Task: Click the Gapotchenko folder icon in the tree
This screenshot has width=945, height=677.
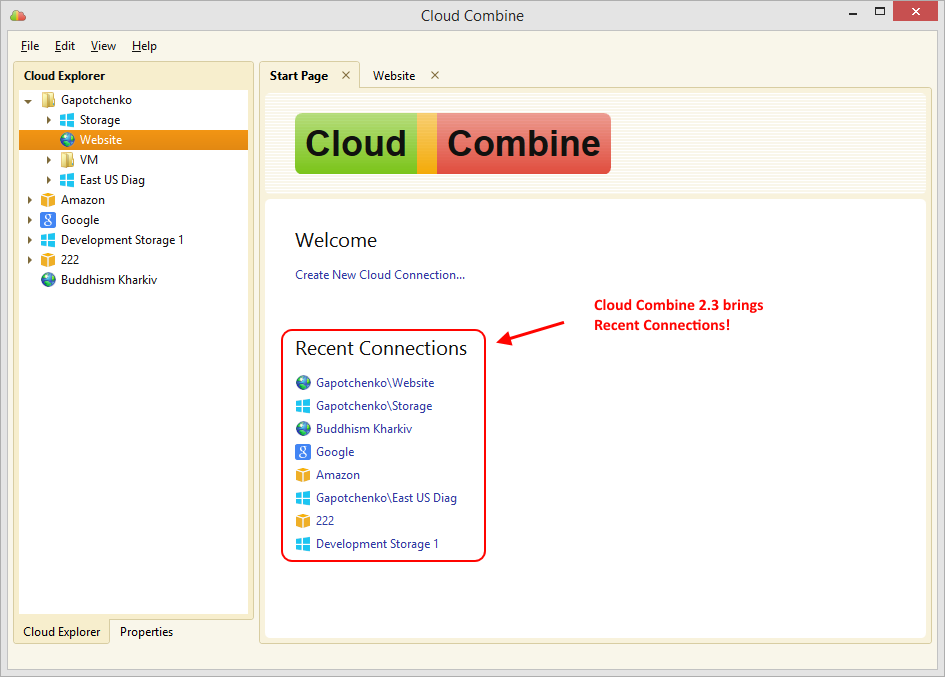Action: point(48,100)
